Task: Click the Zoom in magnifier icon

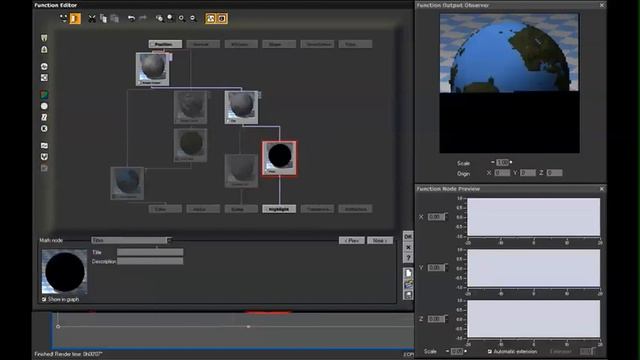Action: [181, 18]
